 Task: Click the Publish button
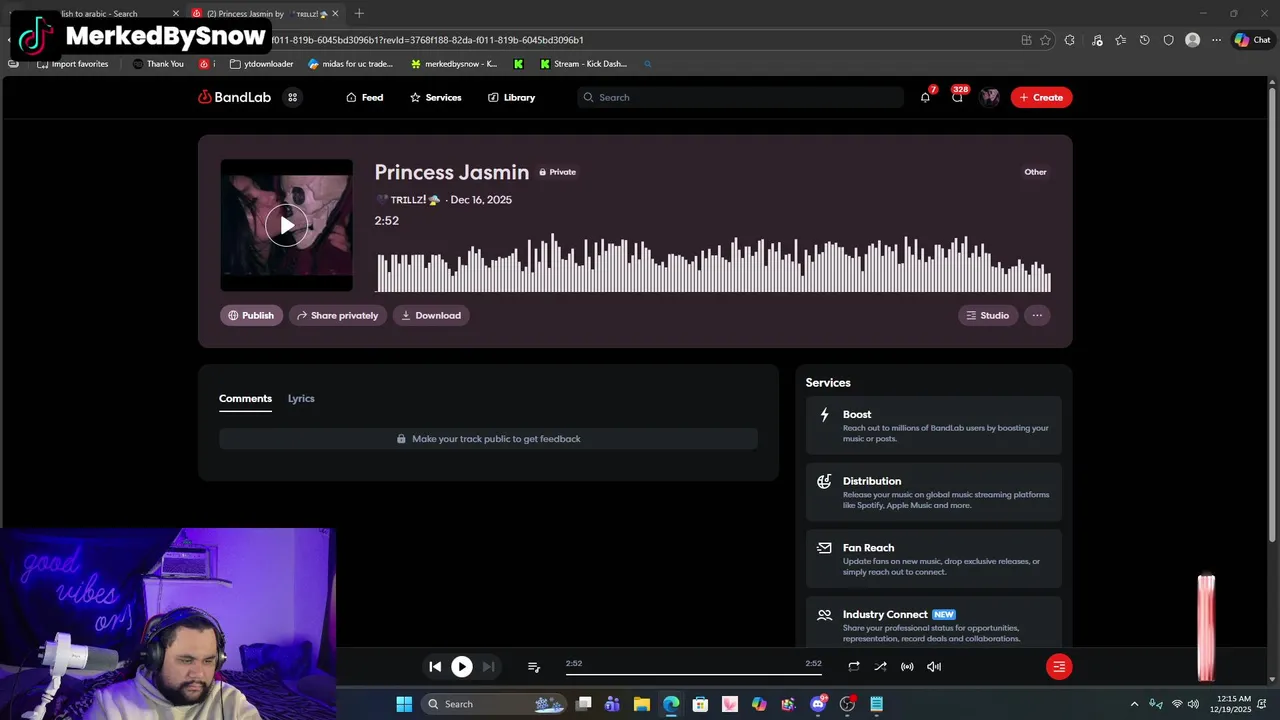tap(251, 315)
